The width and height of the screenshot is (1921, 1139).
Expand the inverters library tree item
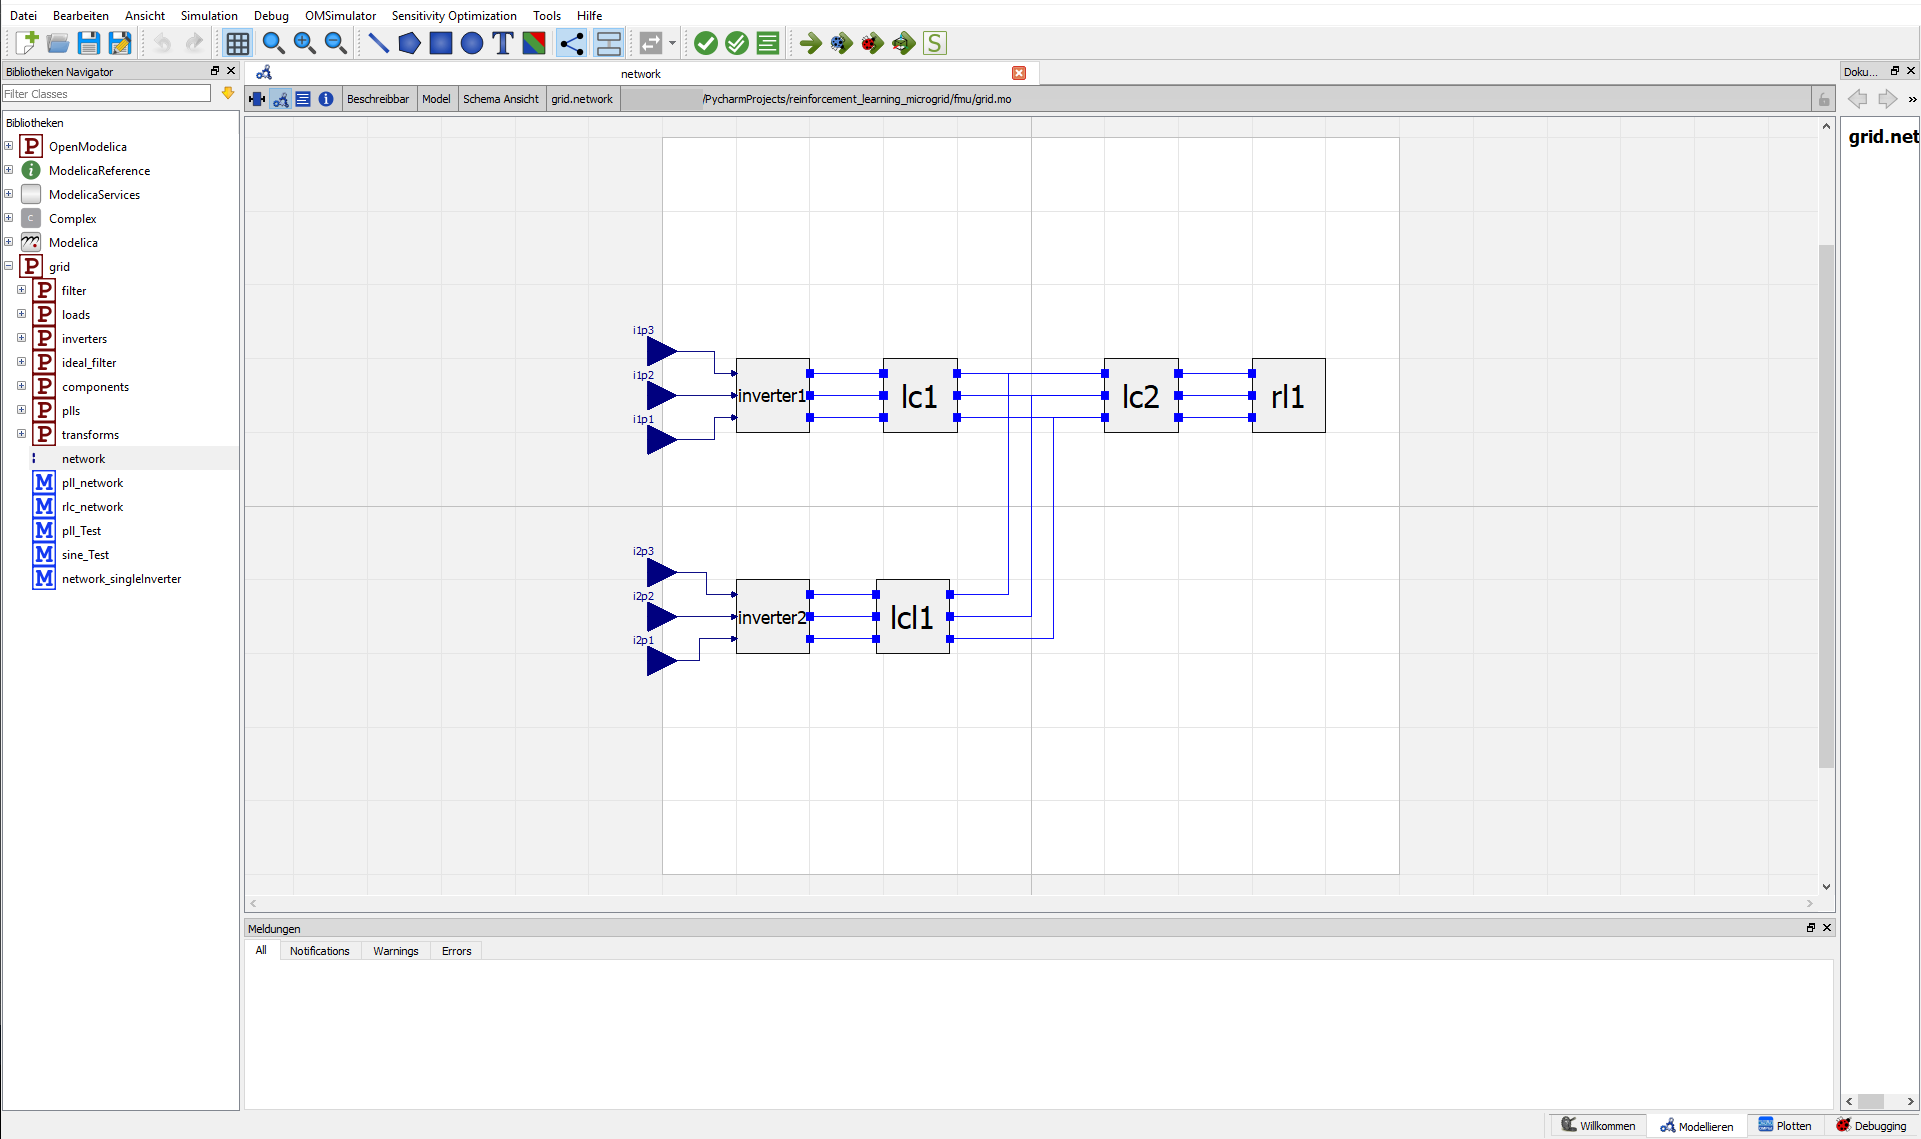22,338
